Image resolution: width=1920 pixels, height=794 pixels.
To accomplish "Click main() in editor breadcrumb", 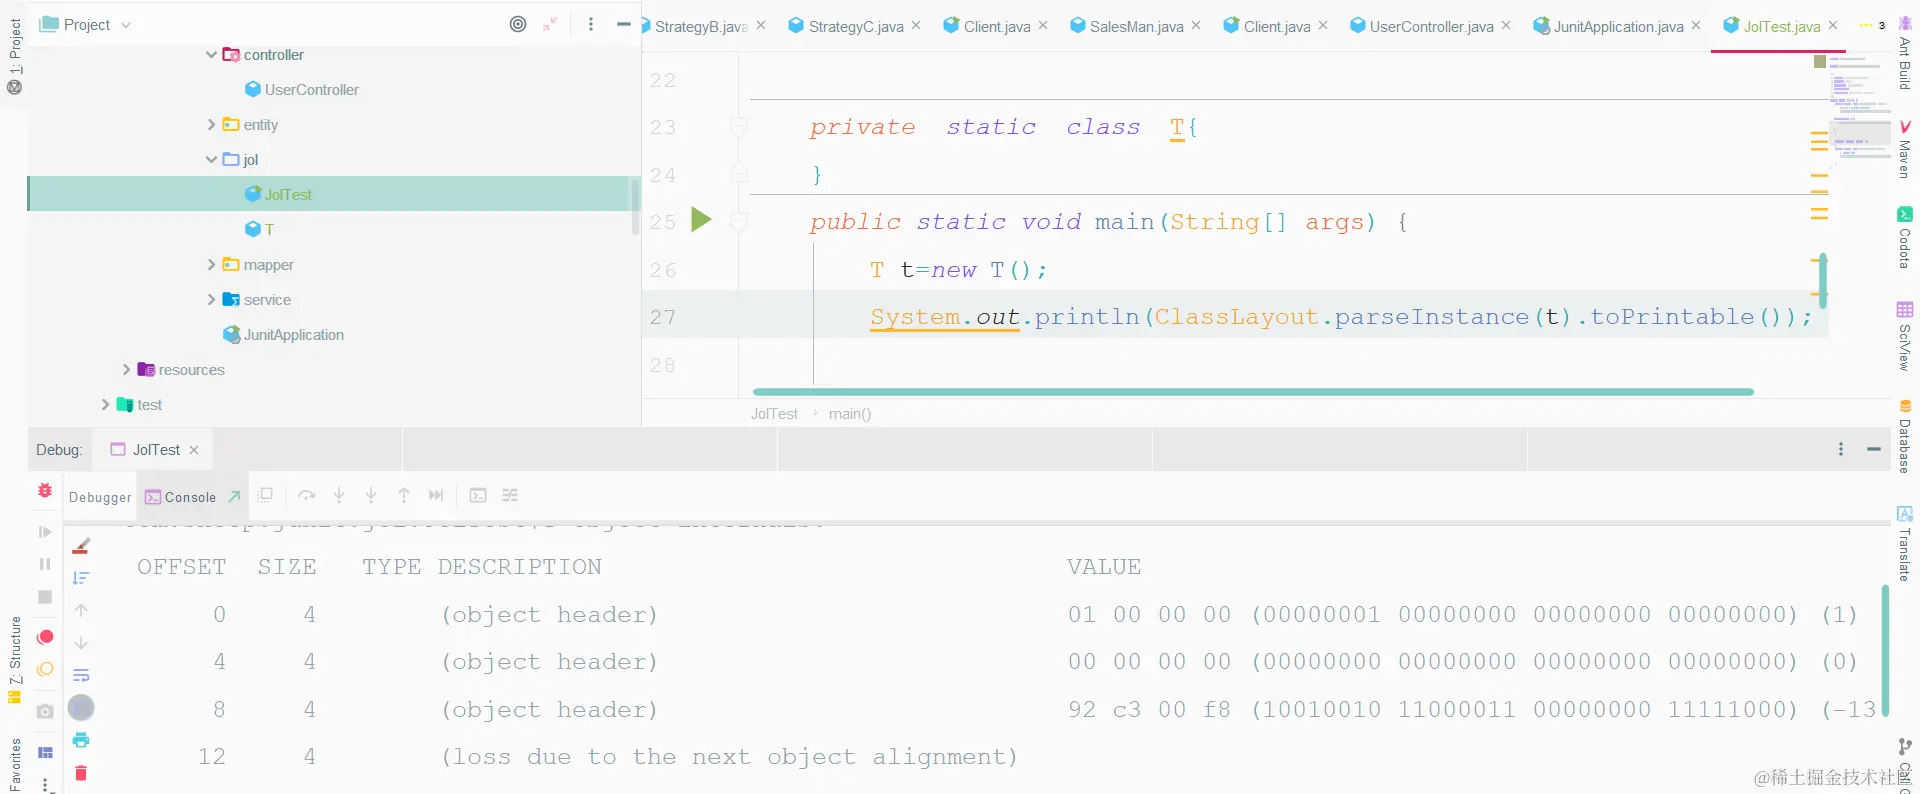I will click(850, 414).
